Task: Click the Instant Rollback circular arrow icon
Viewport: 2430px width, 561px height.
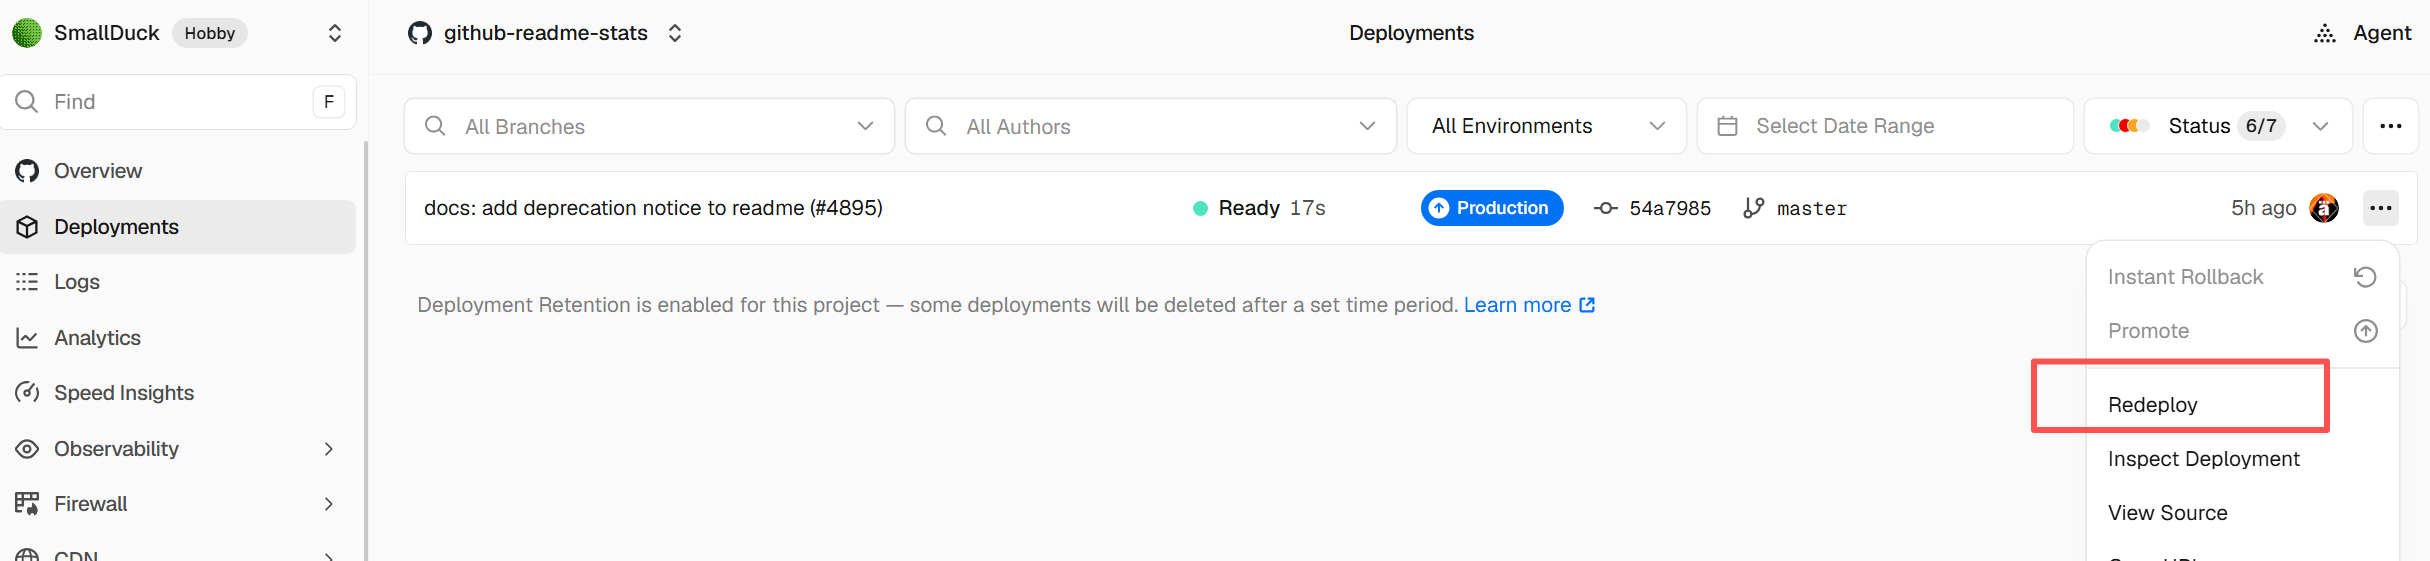Action: pos(2365,277)
